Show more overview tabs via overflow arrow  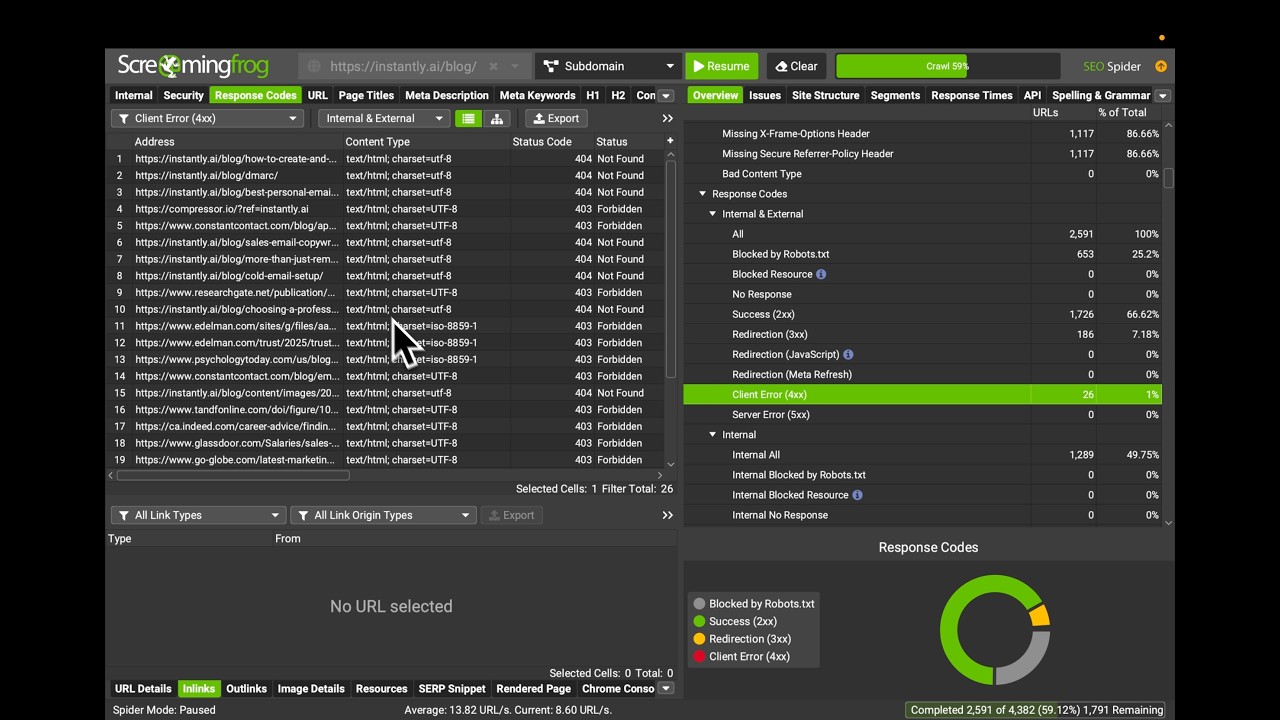[1162, 96]
